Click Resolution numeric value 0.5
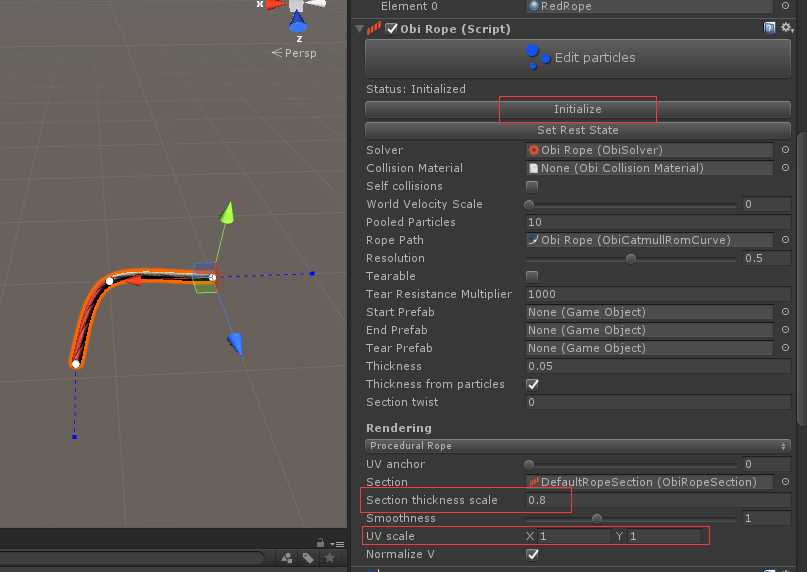Screen dimensions: 807x572 [767, 258]
